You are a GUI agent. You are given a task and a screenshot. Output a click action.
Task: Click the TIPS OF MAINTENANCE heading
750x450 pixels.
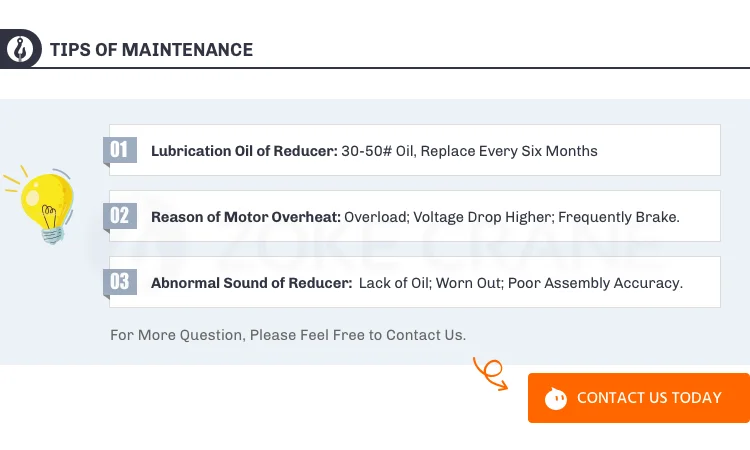pos(151,50)
